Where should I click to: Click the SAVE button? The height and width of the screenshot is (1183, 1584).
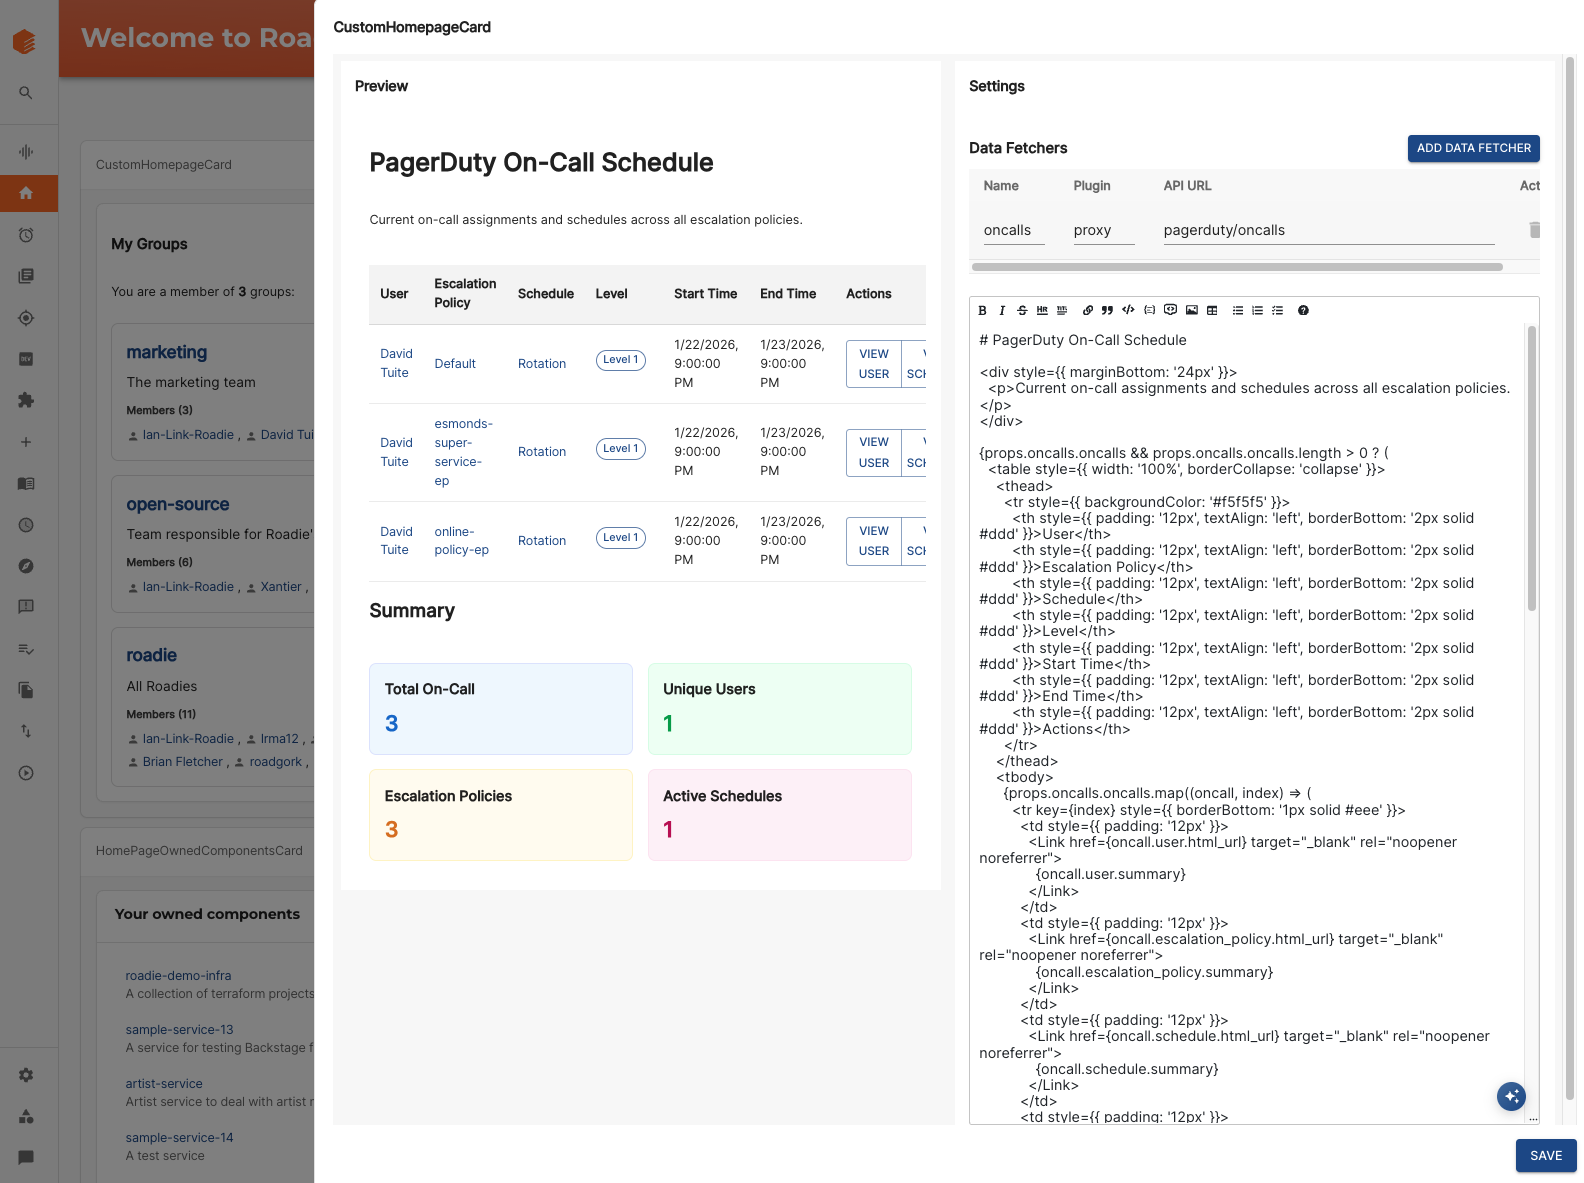click(x=1546, y=1156)
